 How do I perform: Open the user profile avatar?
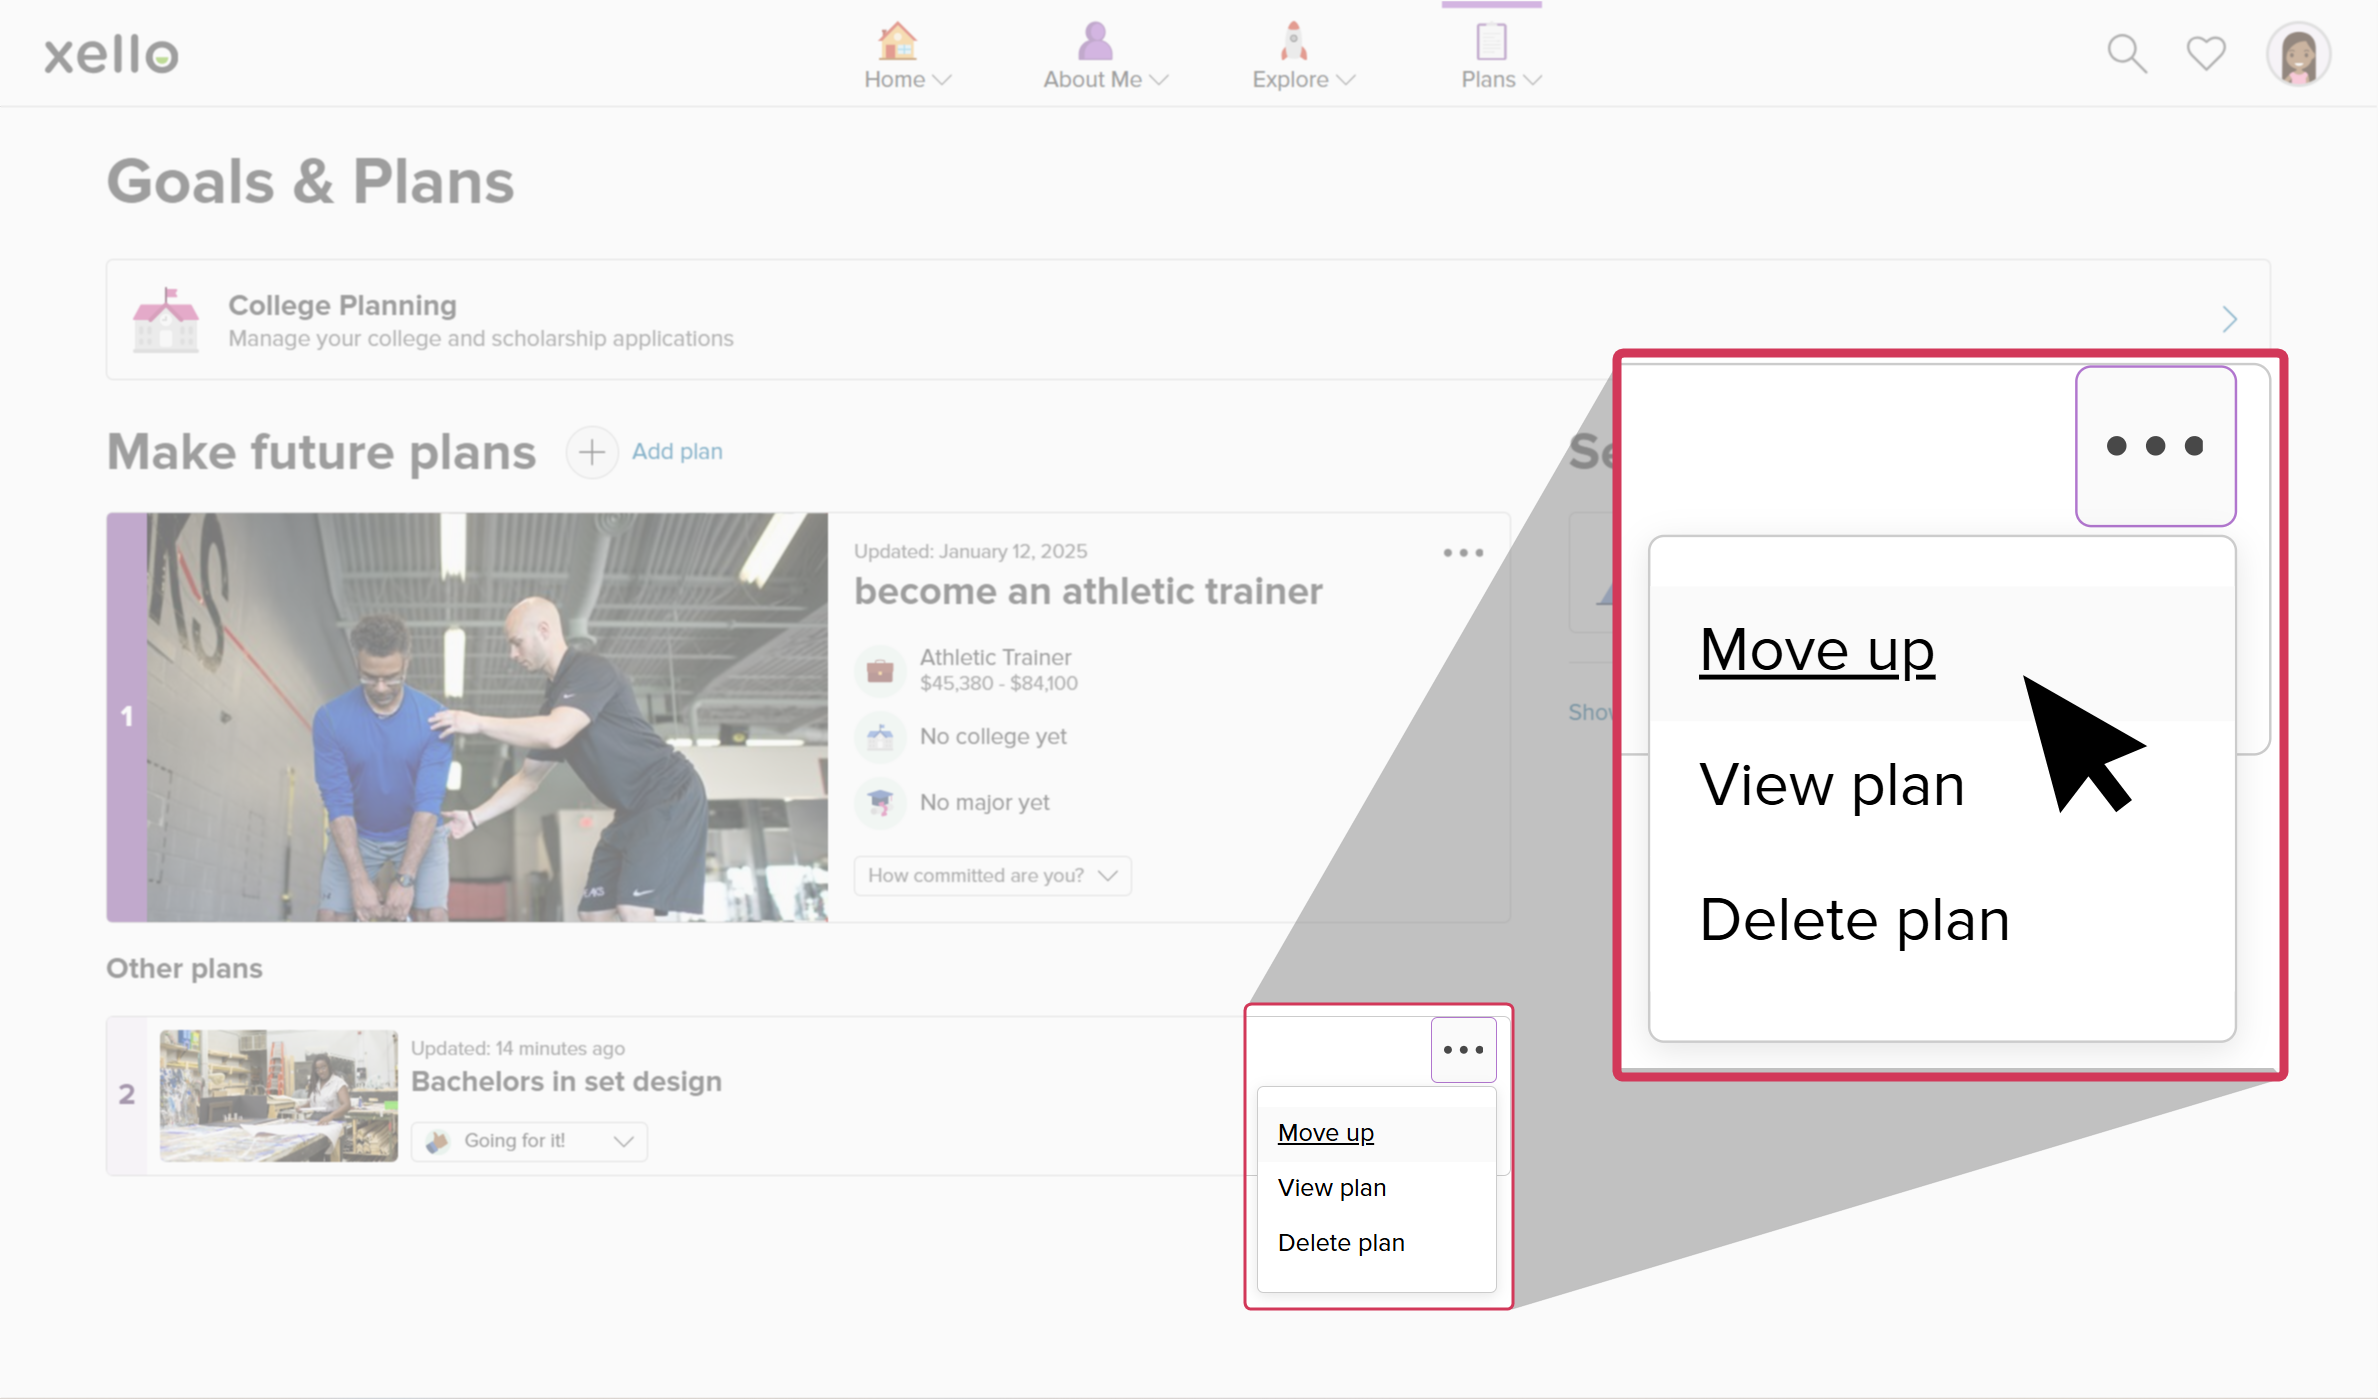[x=2298, y=54]
